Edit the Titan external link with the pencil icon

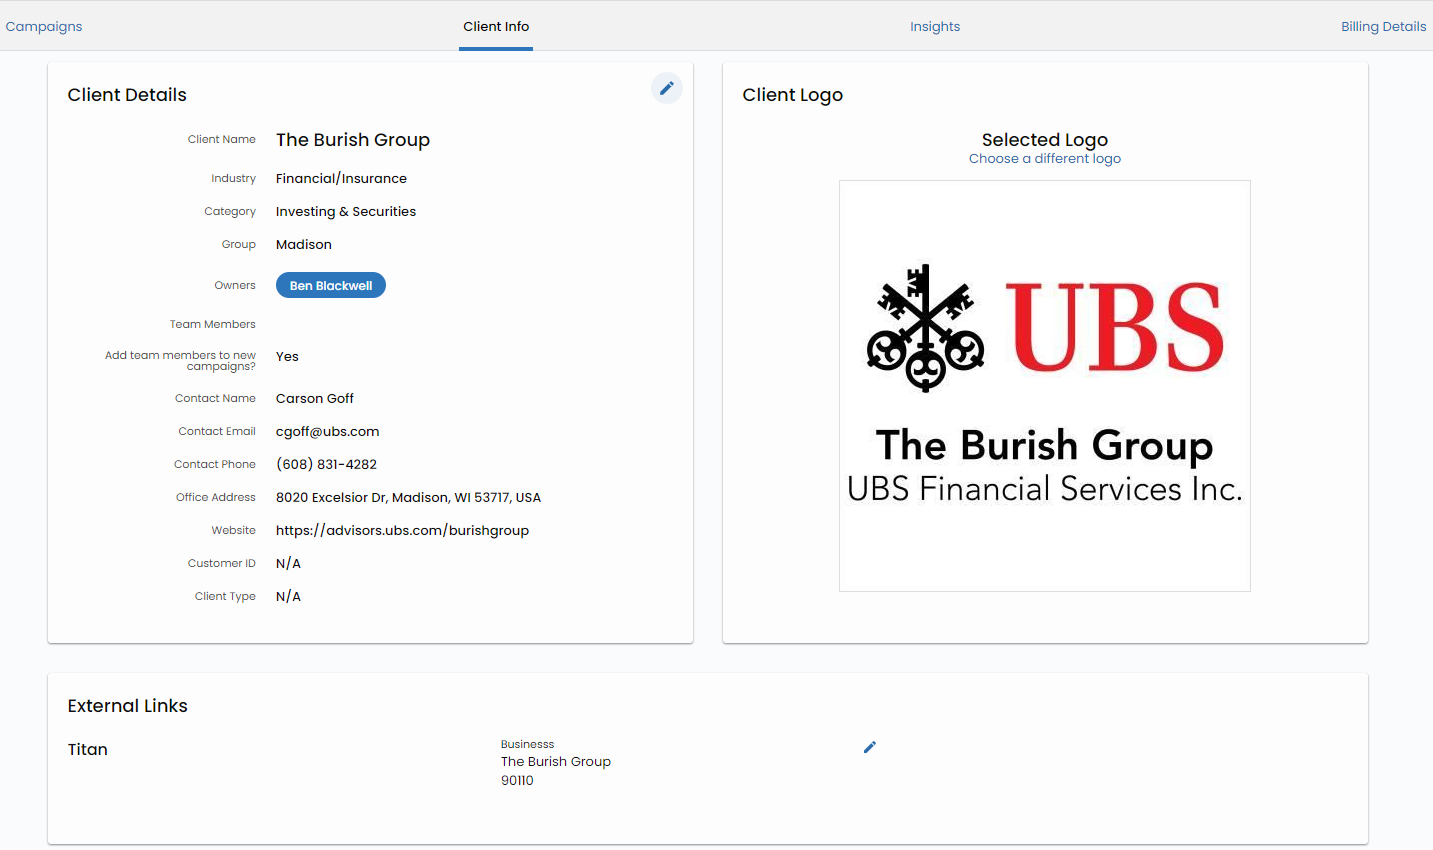coord(870,747)
